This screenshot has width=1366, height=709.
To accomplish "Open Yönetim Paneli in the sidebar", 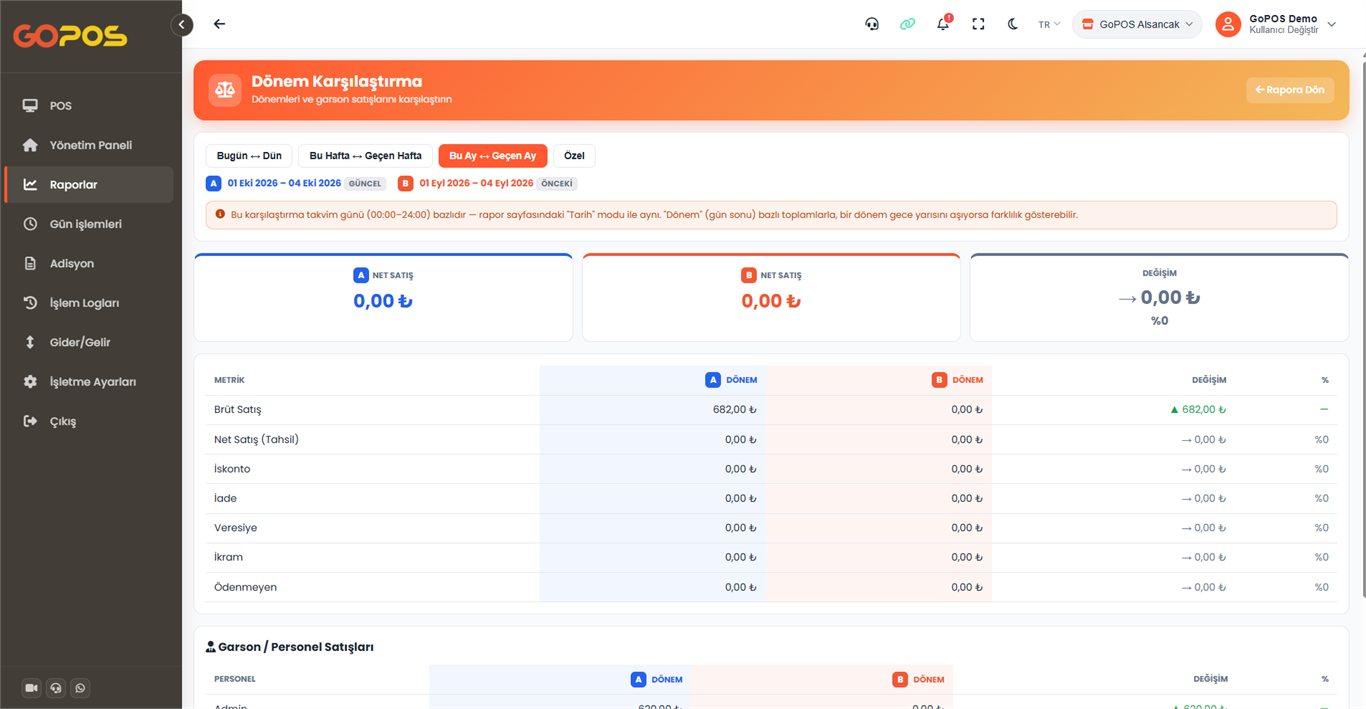I will click(88, 145).
